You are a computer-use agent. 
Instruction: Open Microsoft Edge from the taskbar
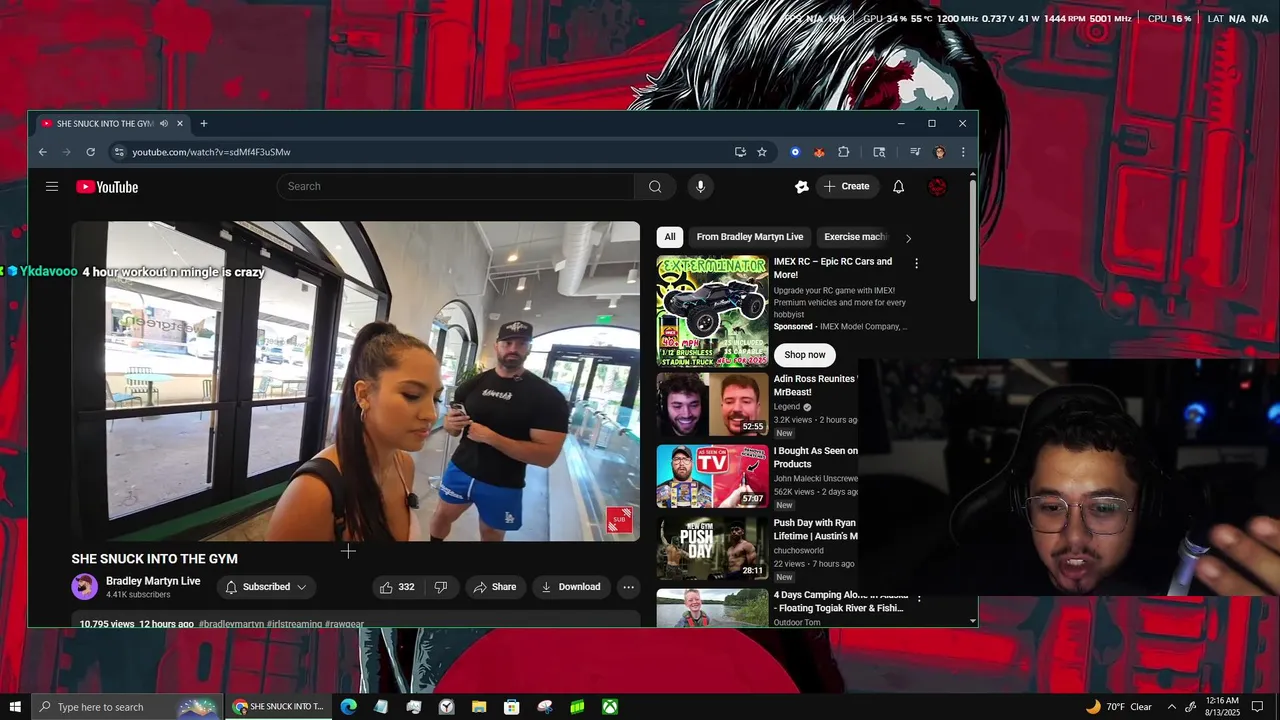[348, 707]
